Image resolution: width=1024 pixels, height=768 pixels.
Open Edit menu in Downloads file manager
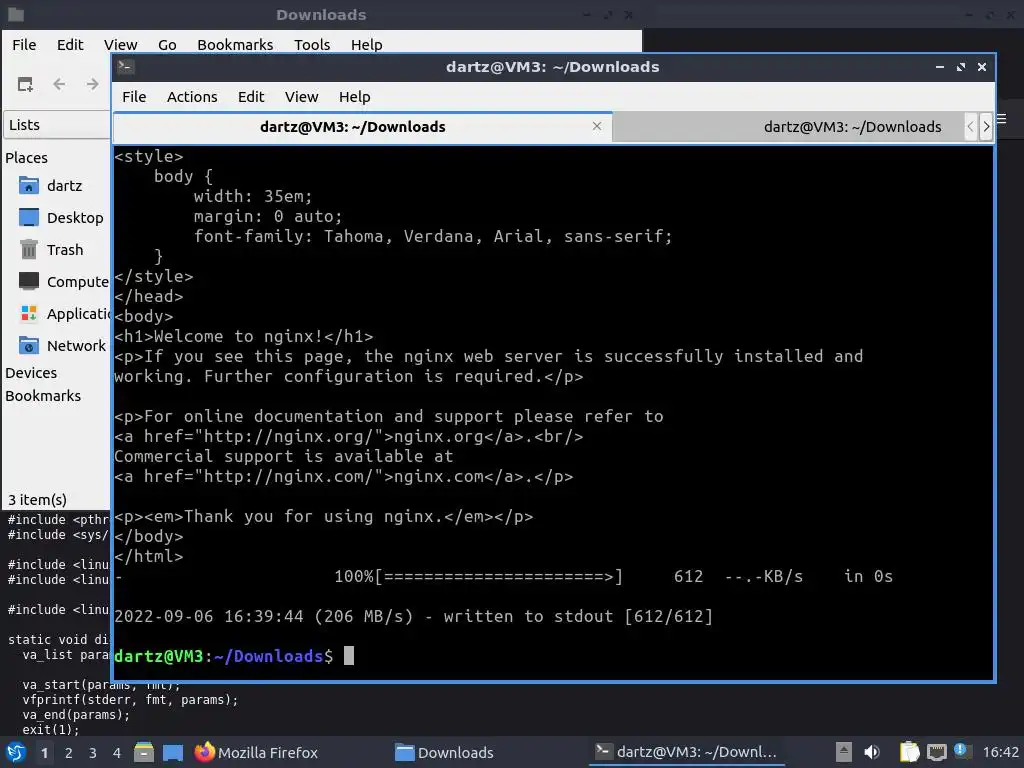[70, 44]
